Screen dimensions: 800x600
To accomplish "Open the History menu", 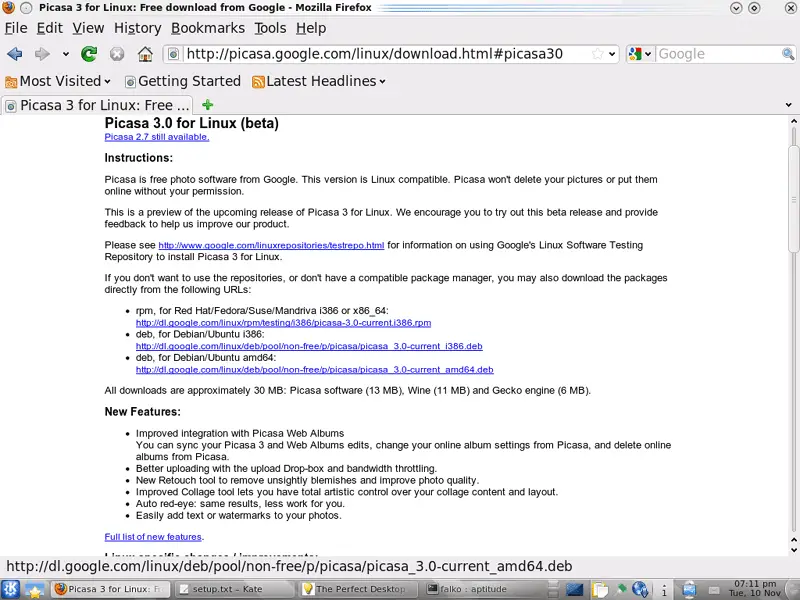I will point(137,28).
